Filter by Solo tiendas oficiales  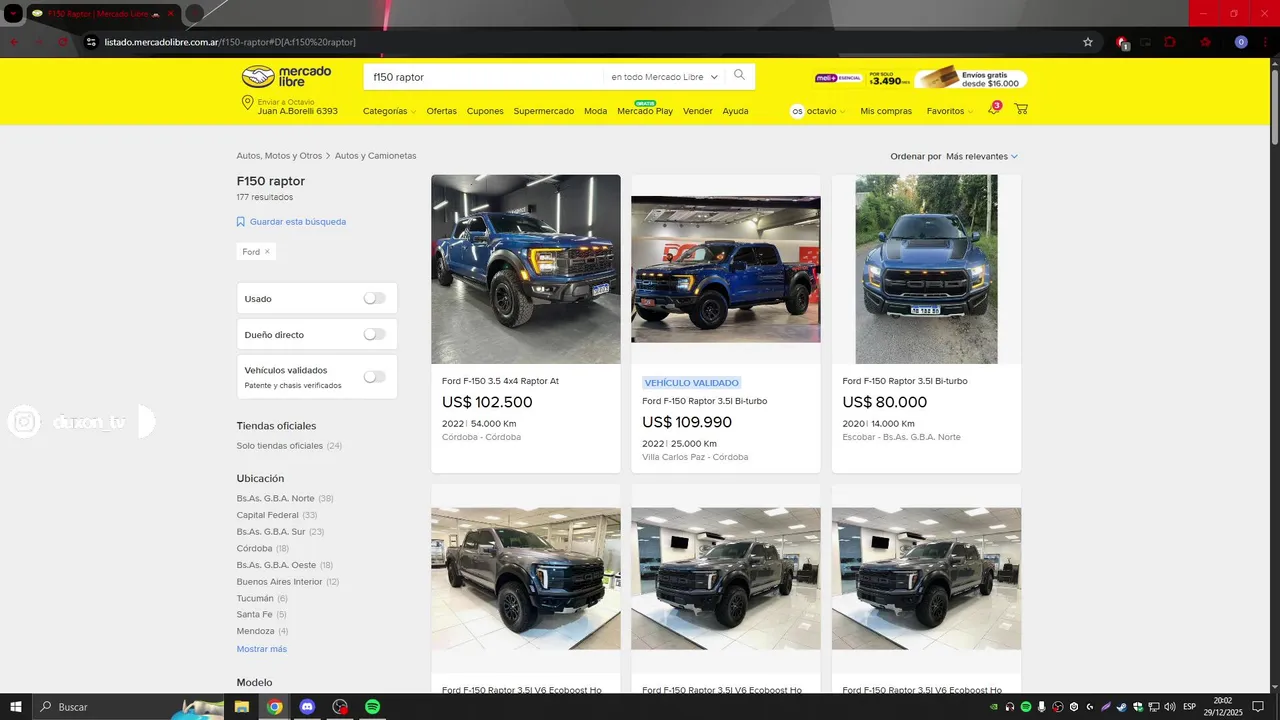pyautogui.click(x=280, y=446)
